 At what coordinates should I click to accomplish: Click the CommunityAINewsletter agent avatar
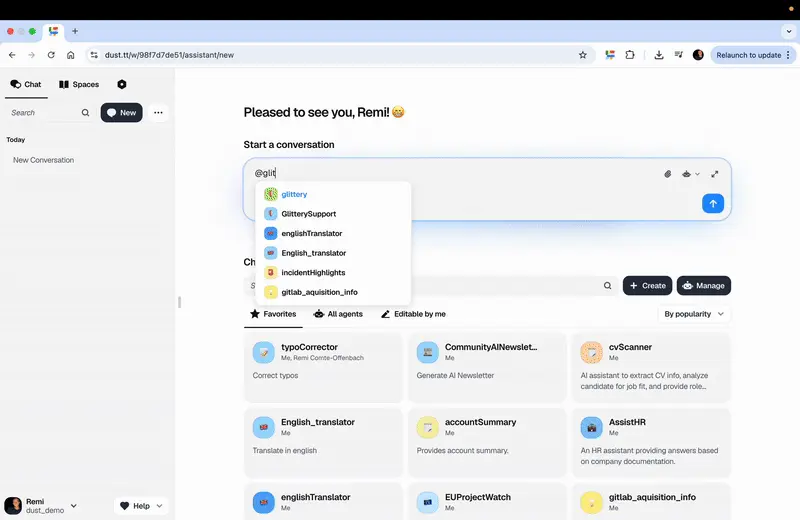coord(428,353)
